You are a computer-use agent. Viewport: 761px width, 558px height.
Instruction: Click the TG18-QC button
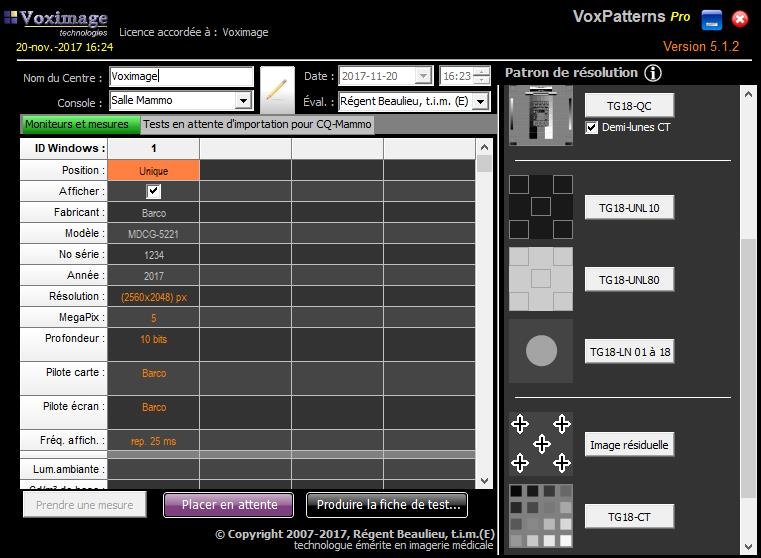pyautogui.click(x=629, y=106)
